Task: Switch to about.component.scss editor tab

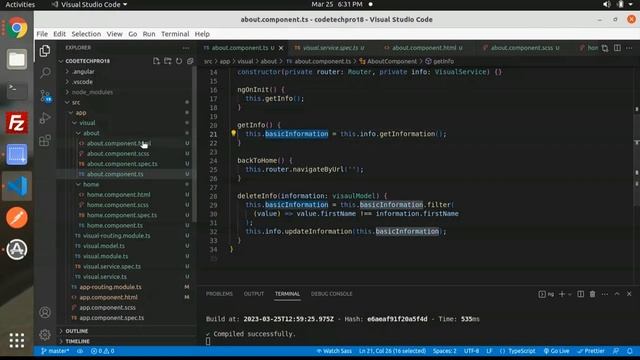Action: pos(521,48)
